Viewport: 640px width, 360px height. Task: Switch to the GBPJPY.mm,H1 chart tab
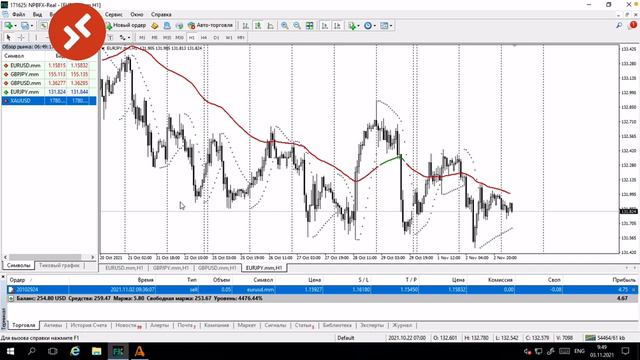point(171,268)
